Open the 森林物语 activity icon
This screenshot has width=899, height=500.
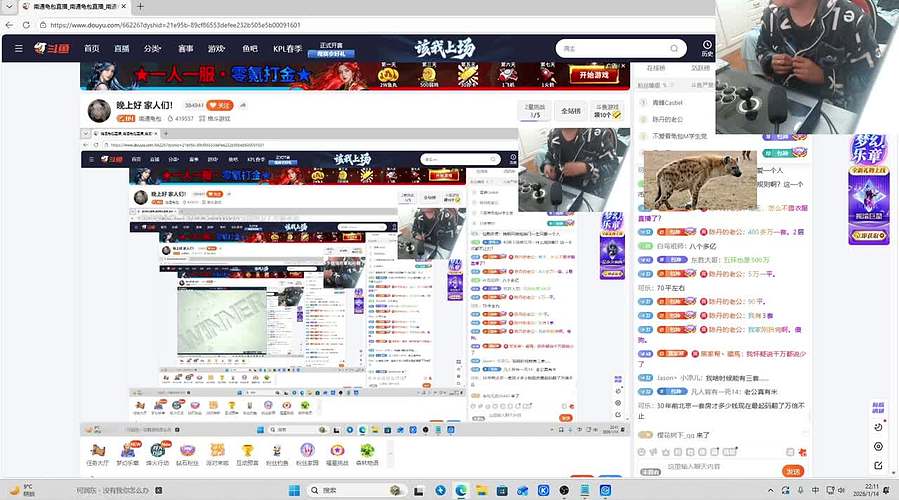click(367, 454)
